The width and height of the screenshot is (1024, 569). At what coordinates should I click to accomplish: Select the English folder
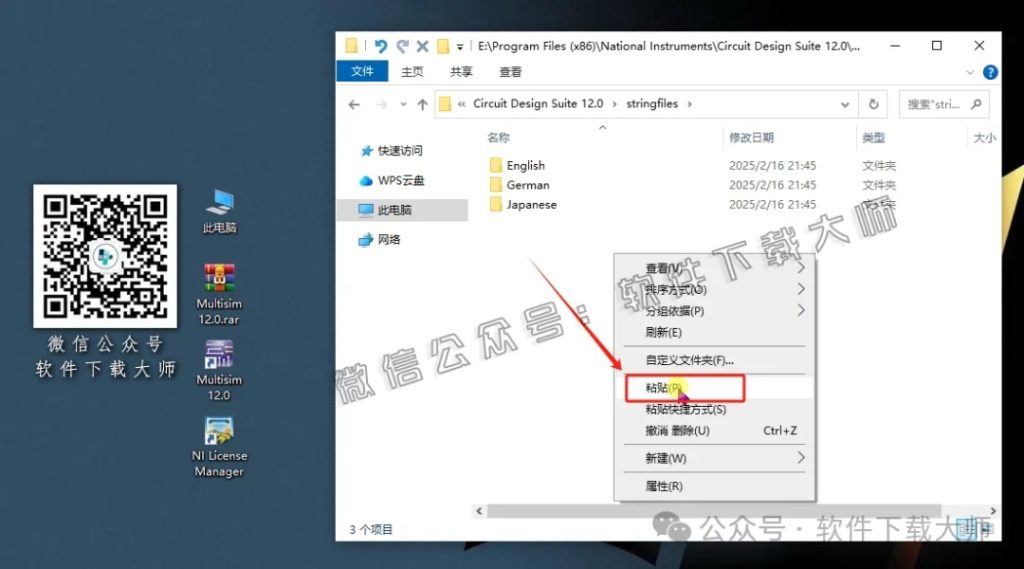click(526, 165)
